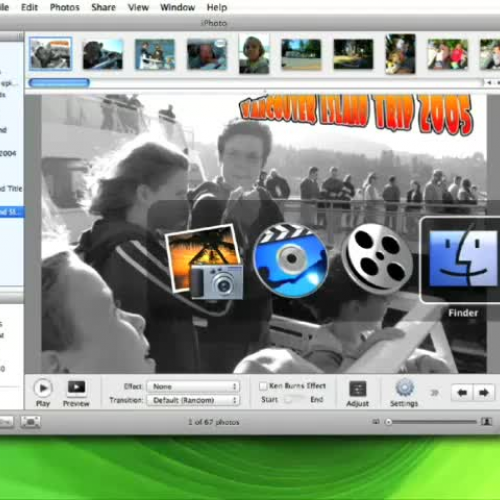Select the eighth portrait thumbnail
This screenshot has height=500, width=500.
tap(400, 54)
